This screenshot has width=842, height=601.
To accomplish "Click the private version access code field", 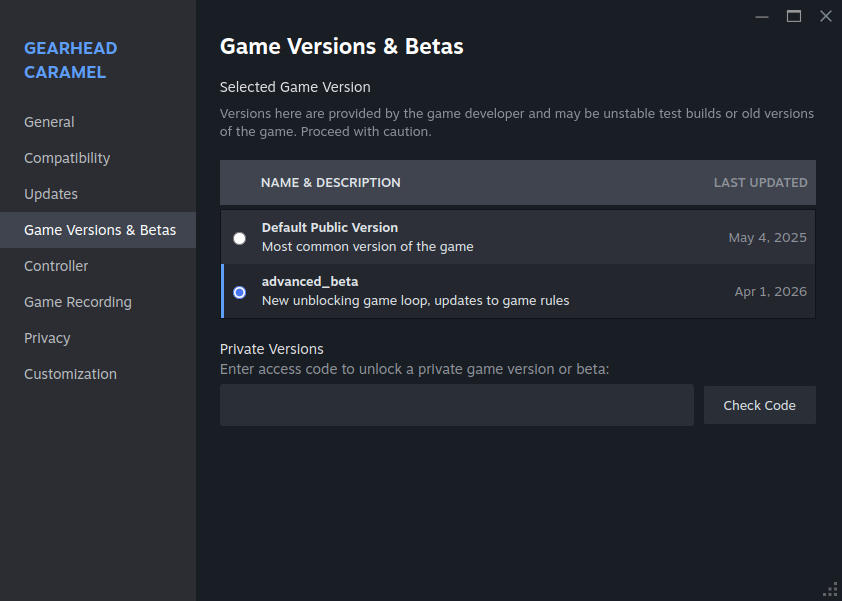I will [x=456, y=405].
